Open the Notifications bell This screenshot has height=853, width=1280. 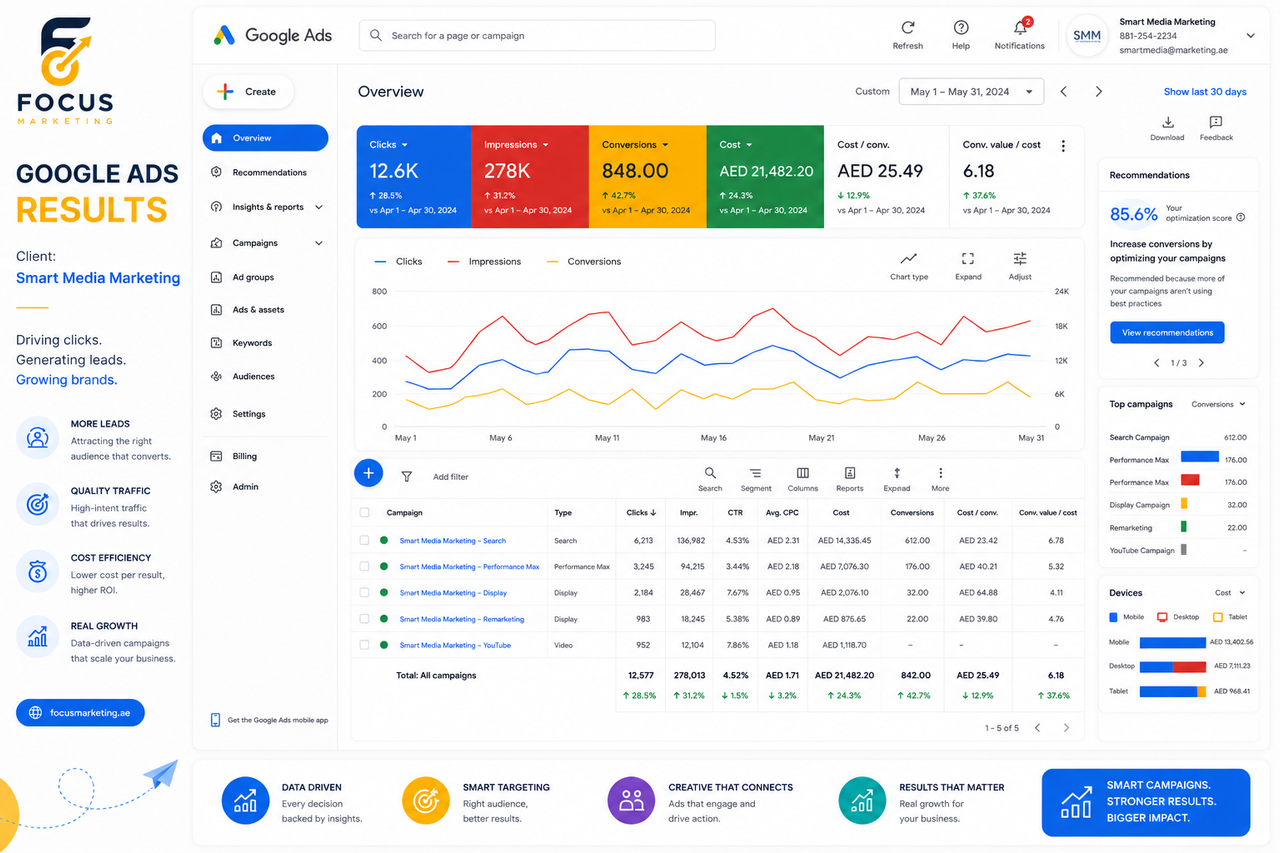coord(1021,27)
